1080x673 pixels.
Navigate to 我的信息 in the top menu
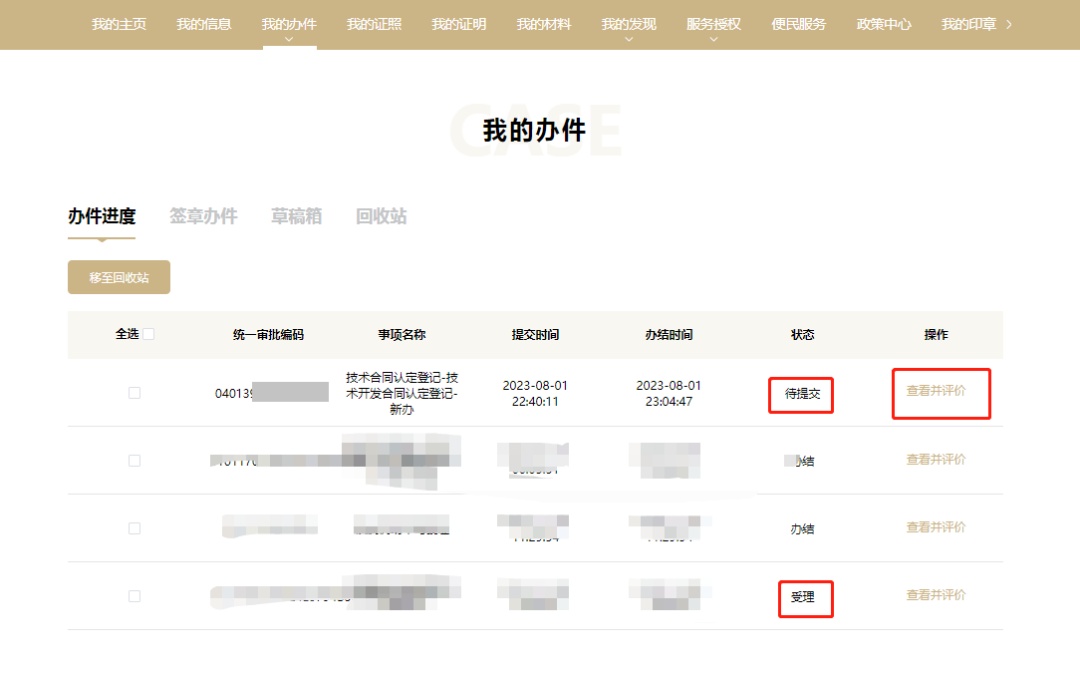(x=203, y=24)
